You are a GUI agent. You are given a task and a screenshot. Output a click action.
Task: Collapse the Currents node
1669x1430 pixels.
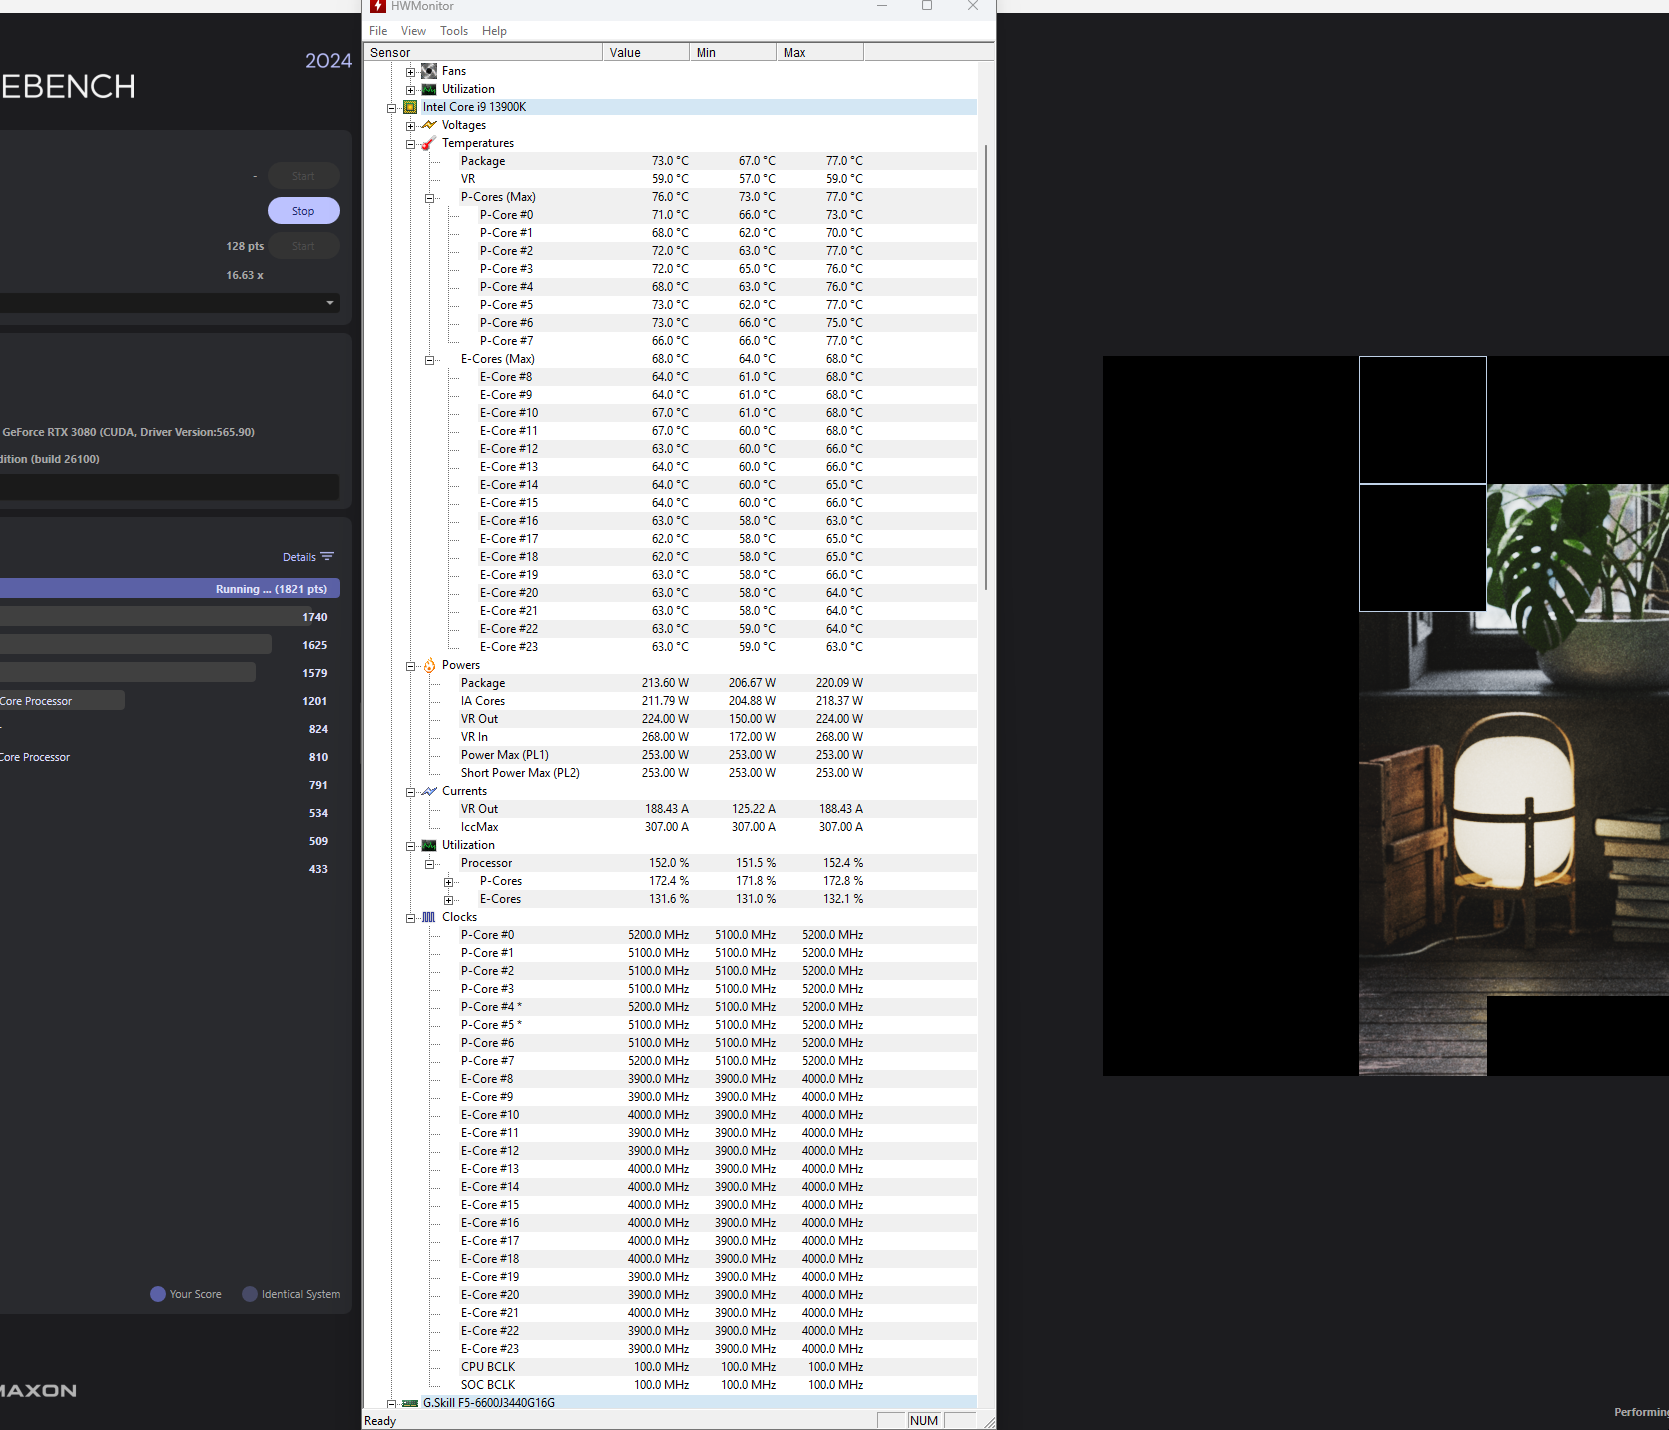pyautogui.click(x=410, y=792)
